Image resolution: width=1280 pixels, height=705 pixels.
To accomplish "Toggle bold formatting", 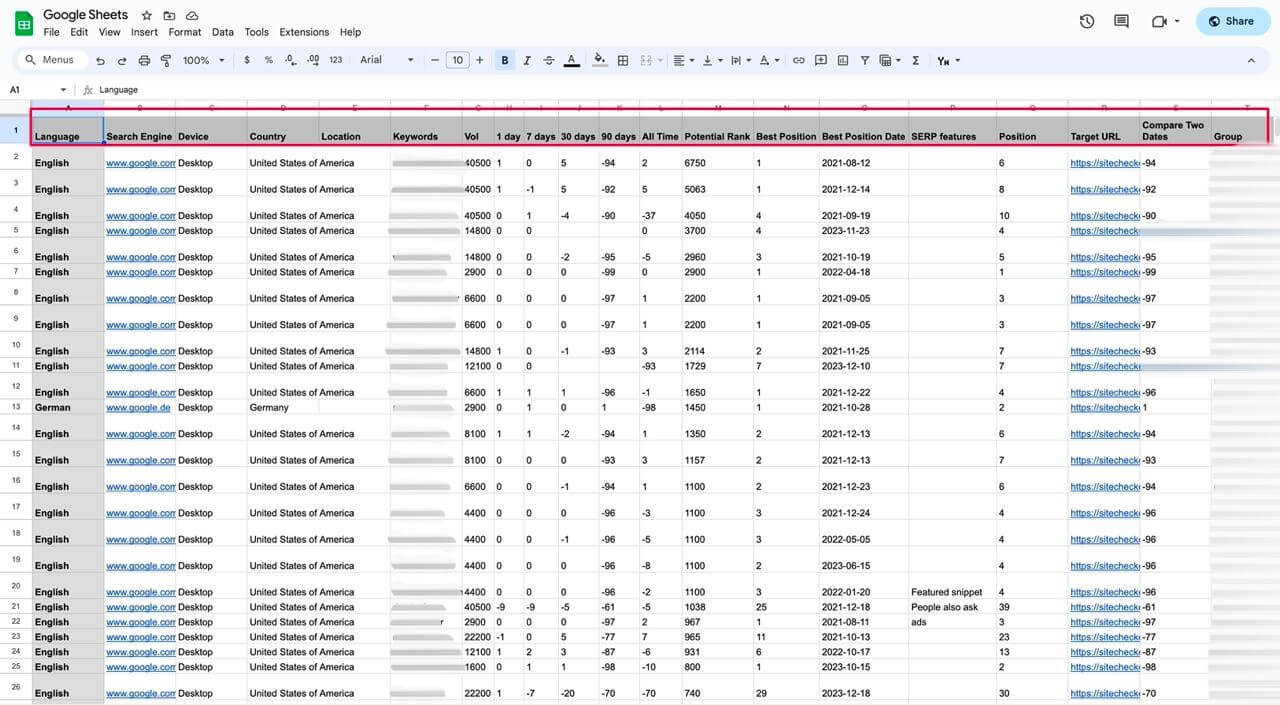I will (x=505, y=60).
